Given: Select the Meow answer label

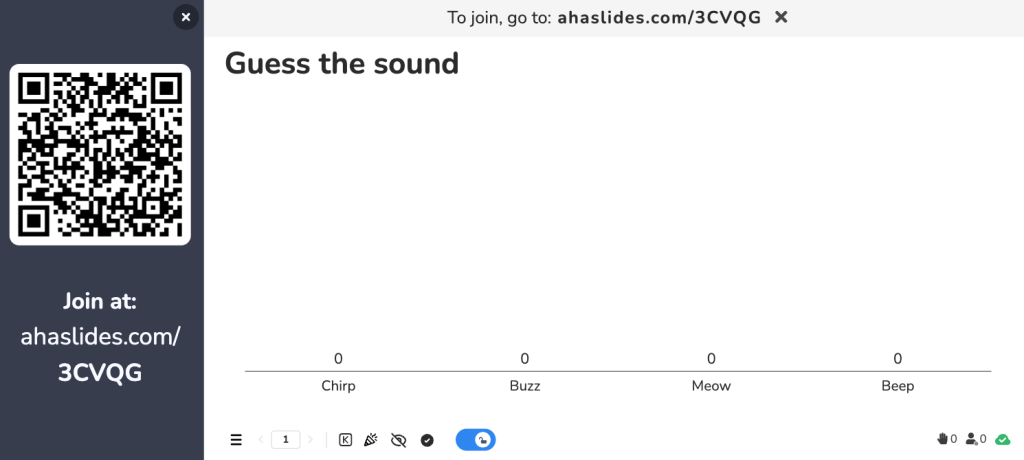Looking at the screenshot, I should pyautogui.click(x=711, y=386).
